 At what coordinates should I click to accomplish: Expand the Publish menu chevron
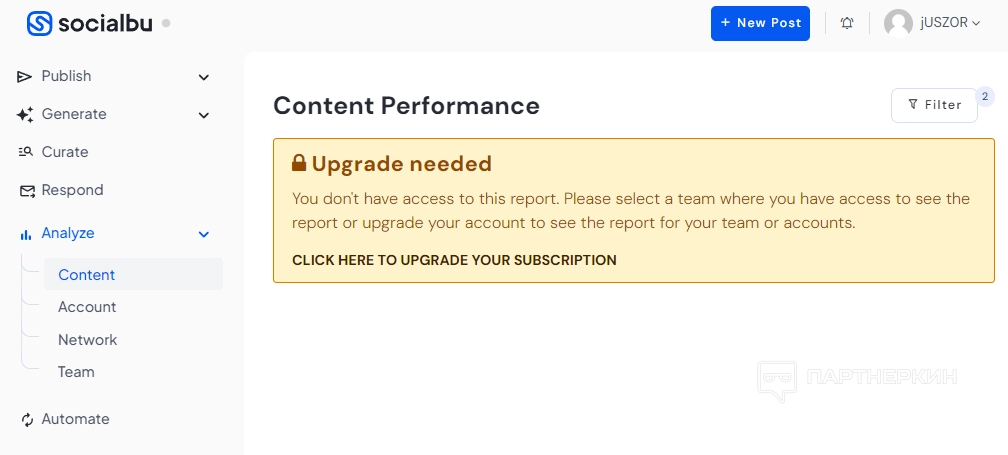pyautogui.click(x=204, y=77)
